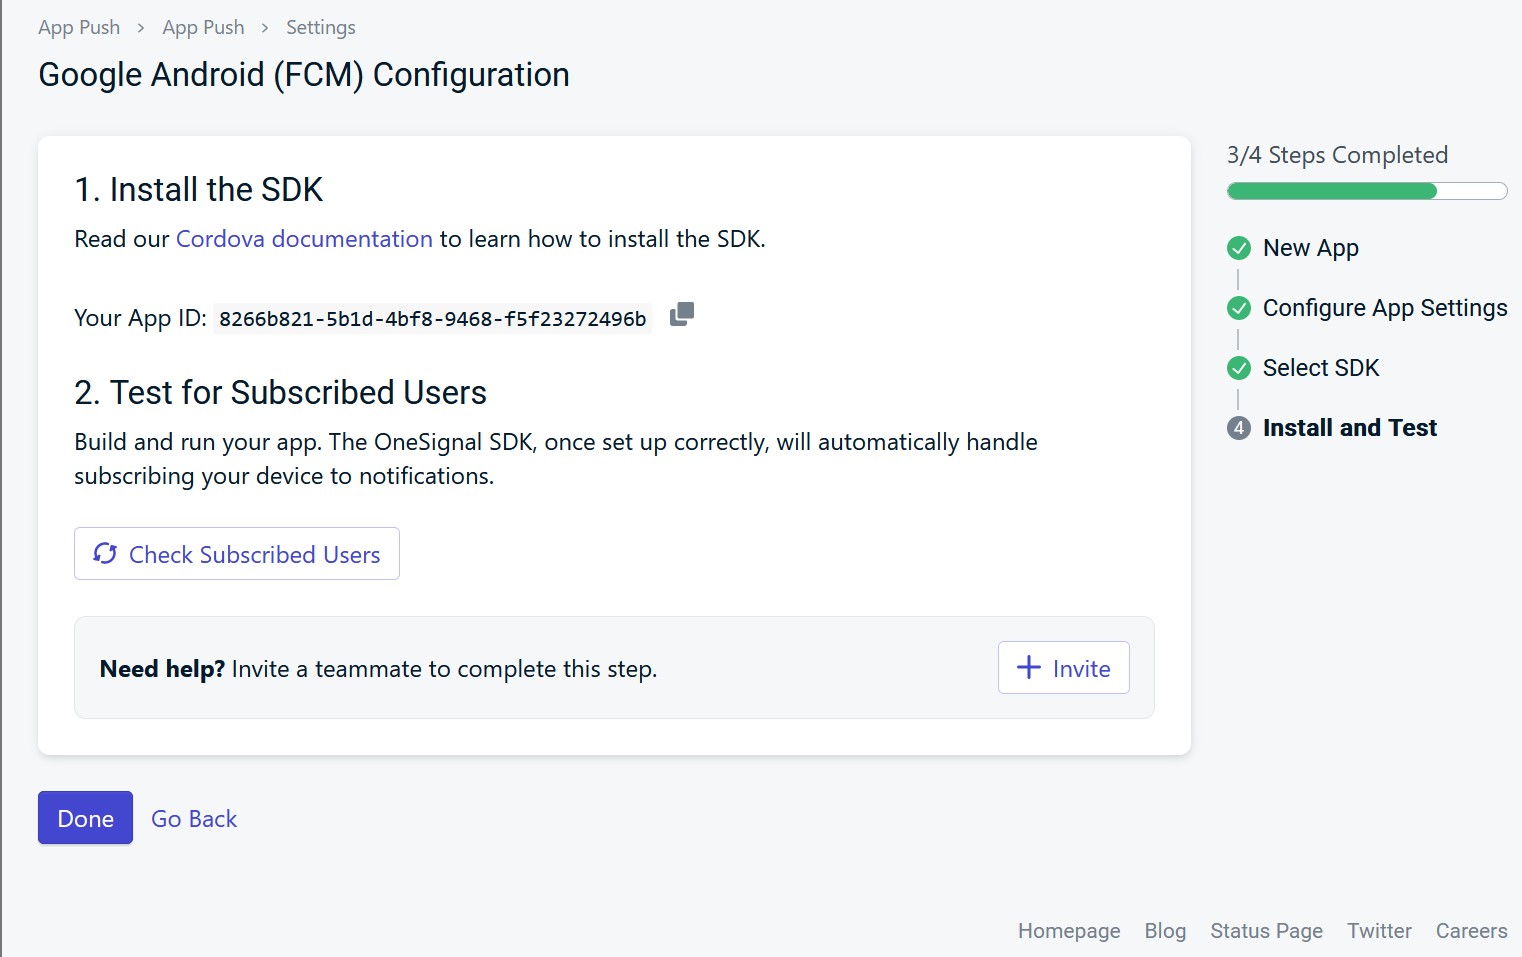This screenshot has width=1522, height=957.
Task: Copy the App ID to clipboard
Action: coord(682,314)
